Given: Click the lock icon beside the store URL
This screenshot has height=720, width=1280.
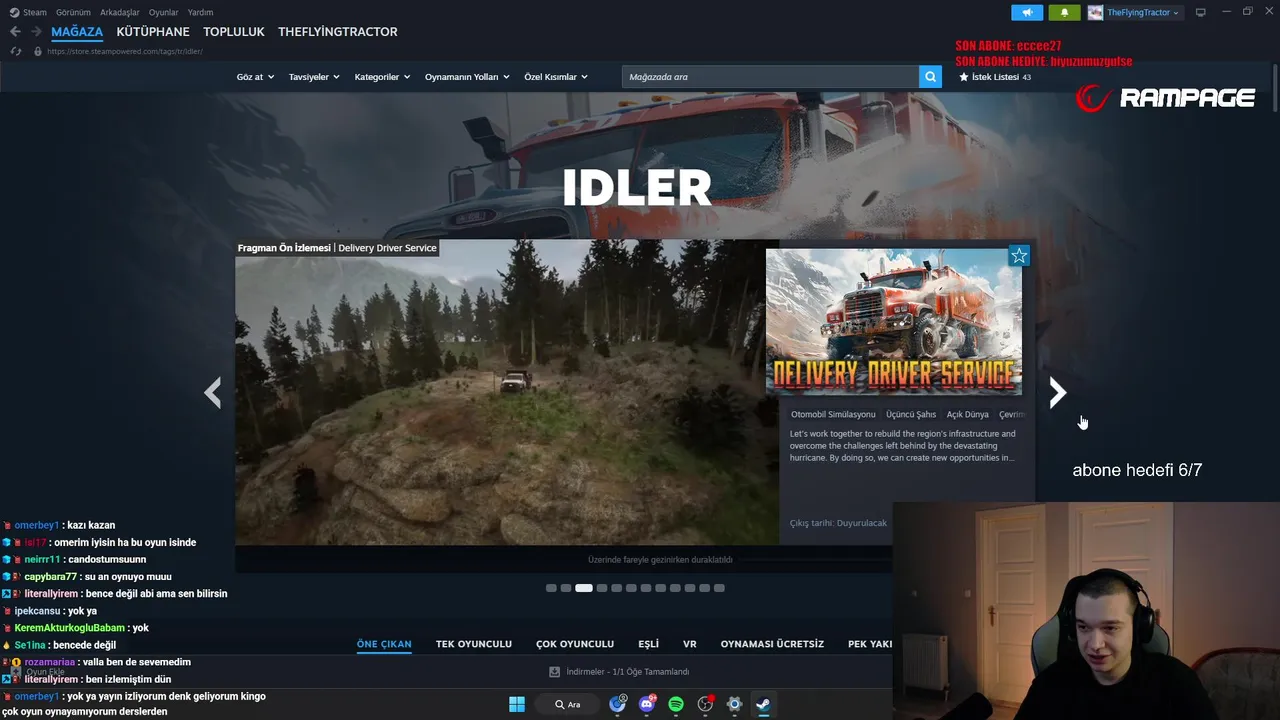Looking at the screenshot, I should [x=38, y=51].
